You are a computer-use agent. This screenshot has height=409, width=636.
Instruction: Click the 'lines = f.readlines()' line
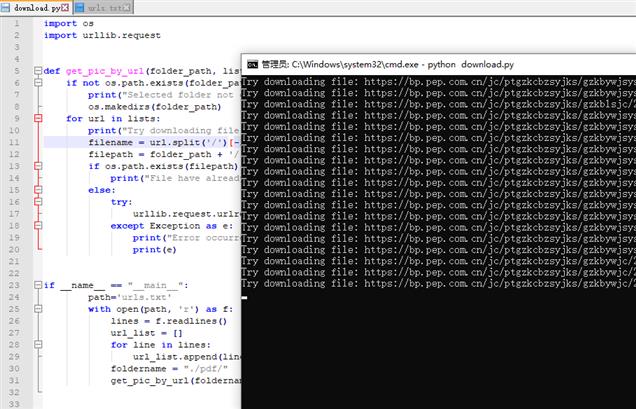[x=169, y=321]
